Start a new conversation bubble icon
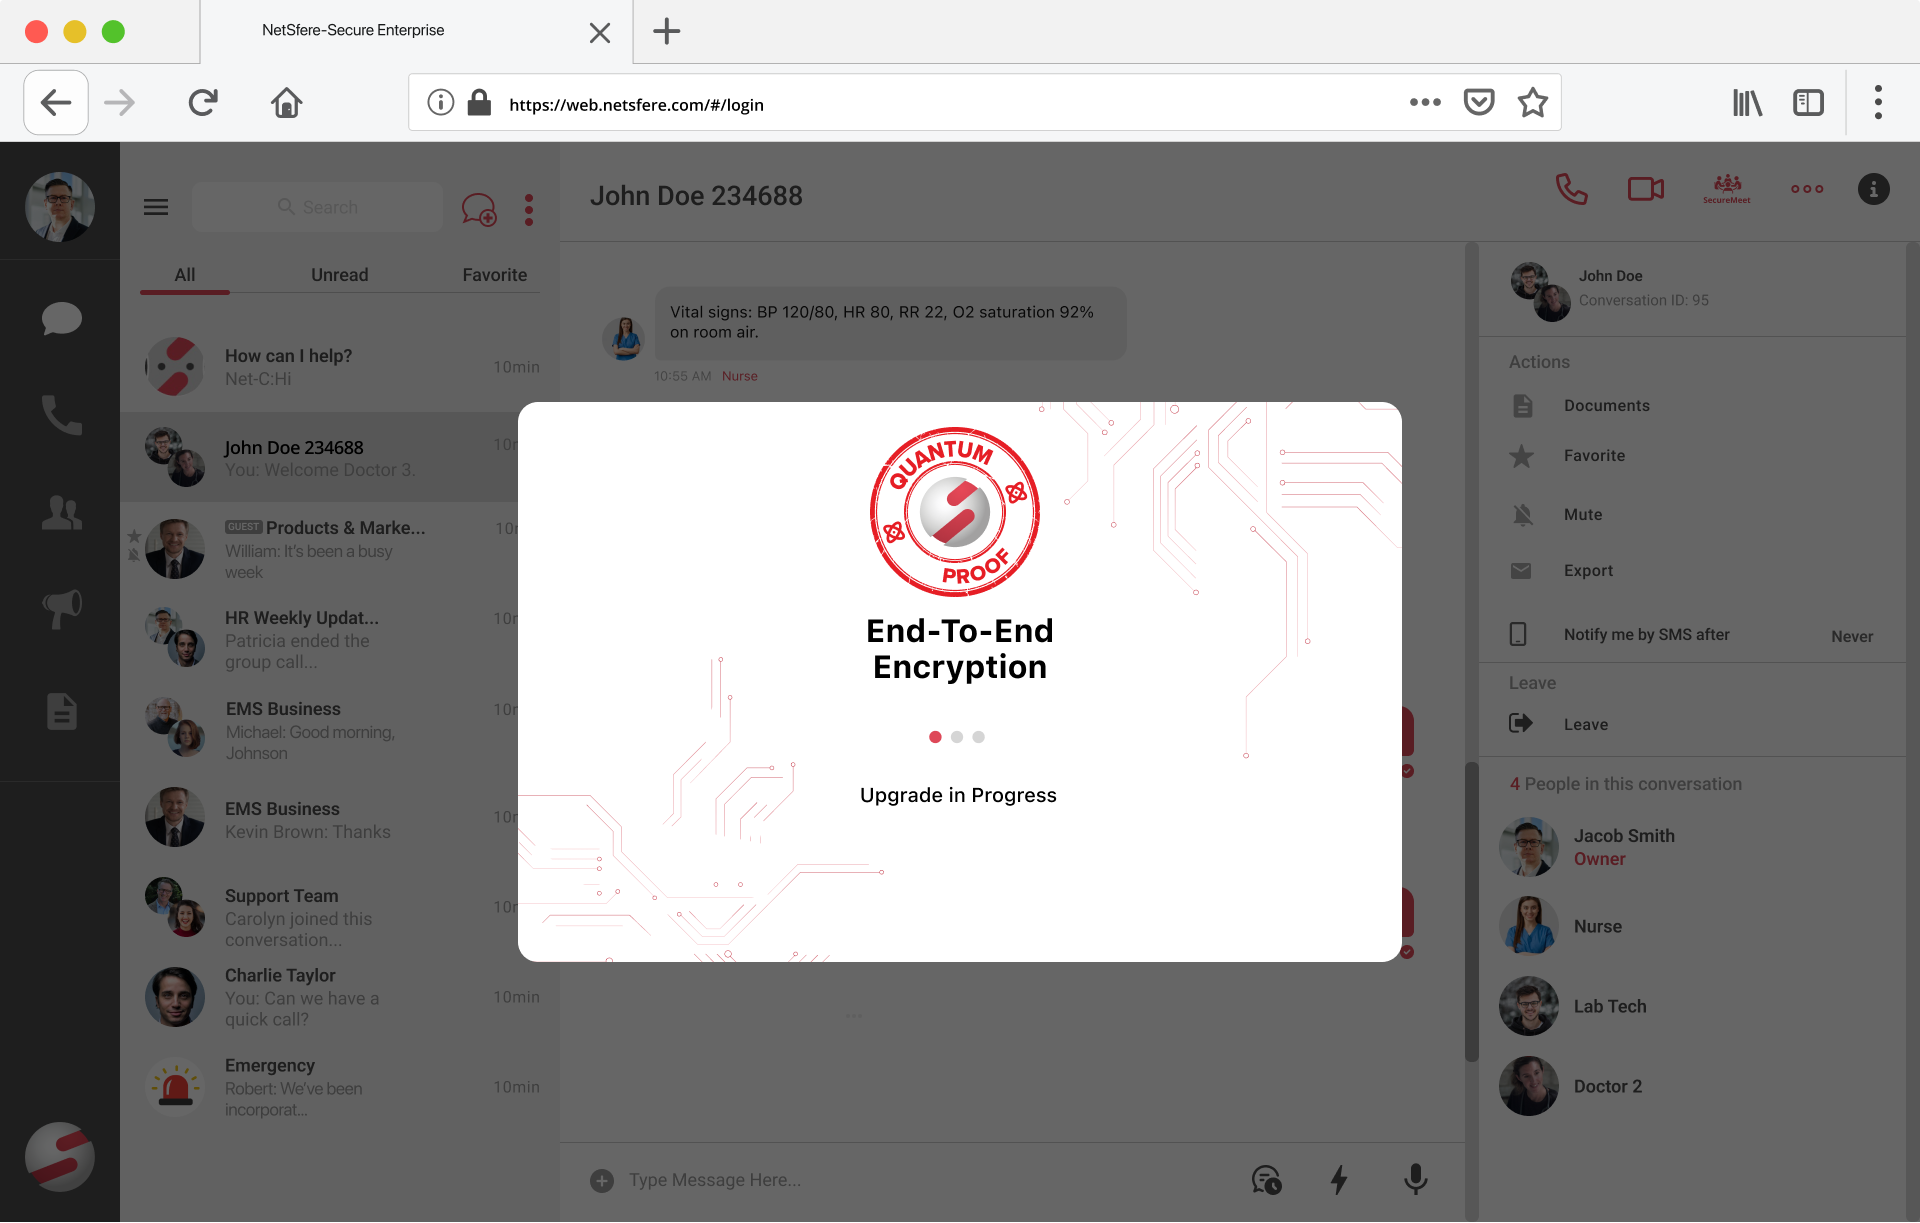1920x1223 pixels. [x=479, y=209]
